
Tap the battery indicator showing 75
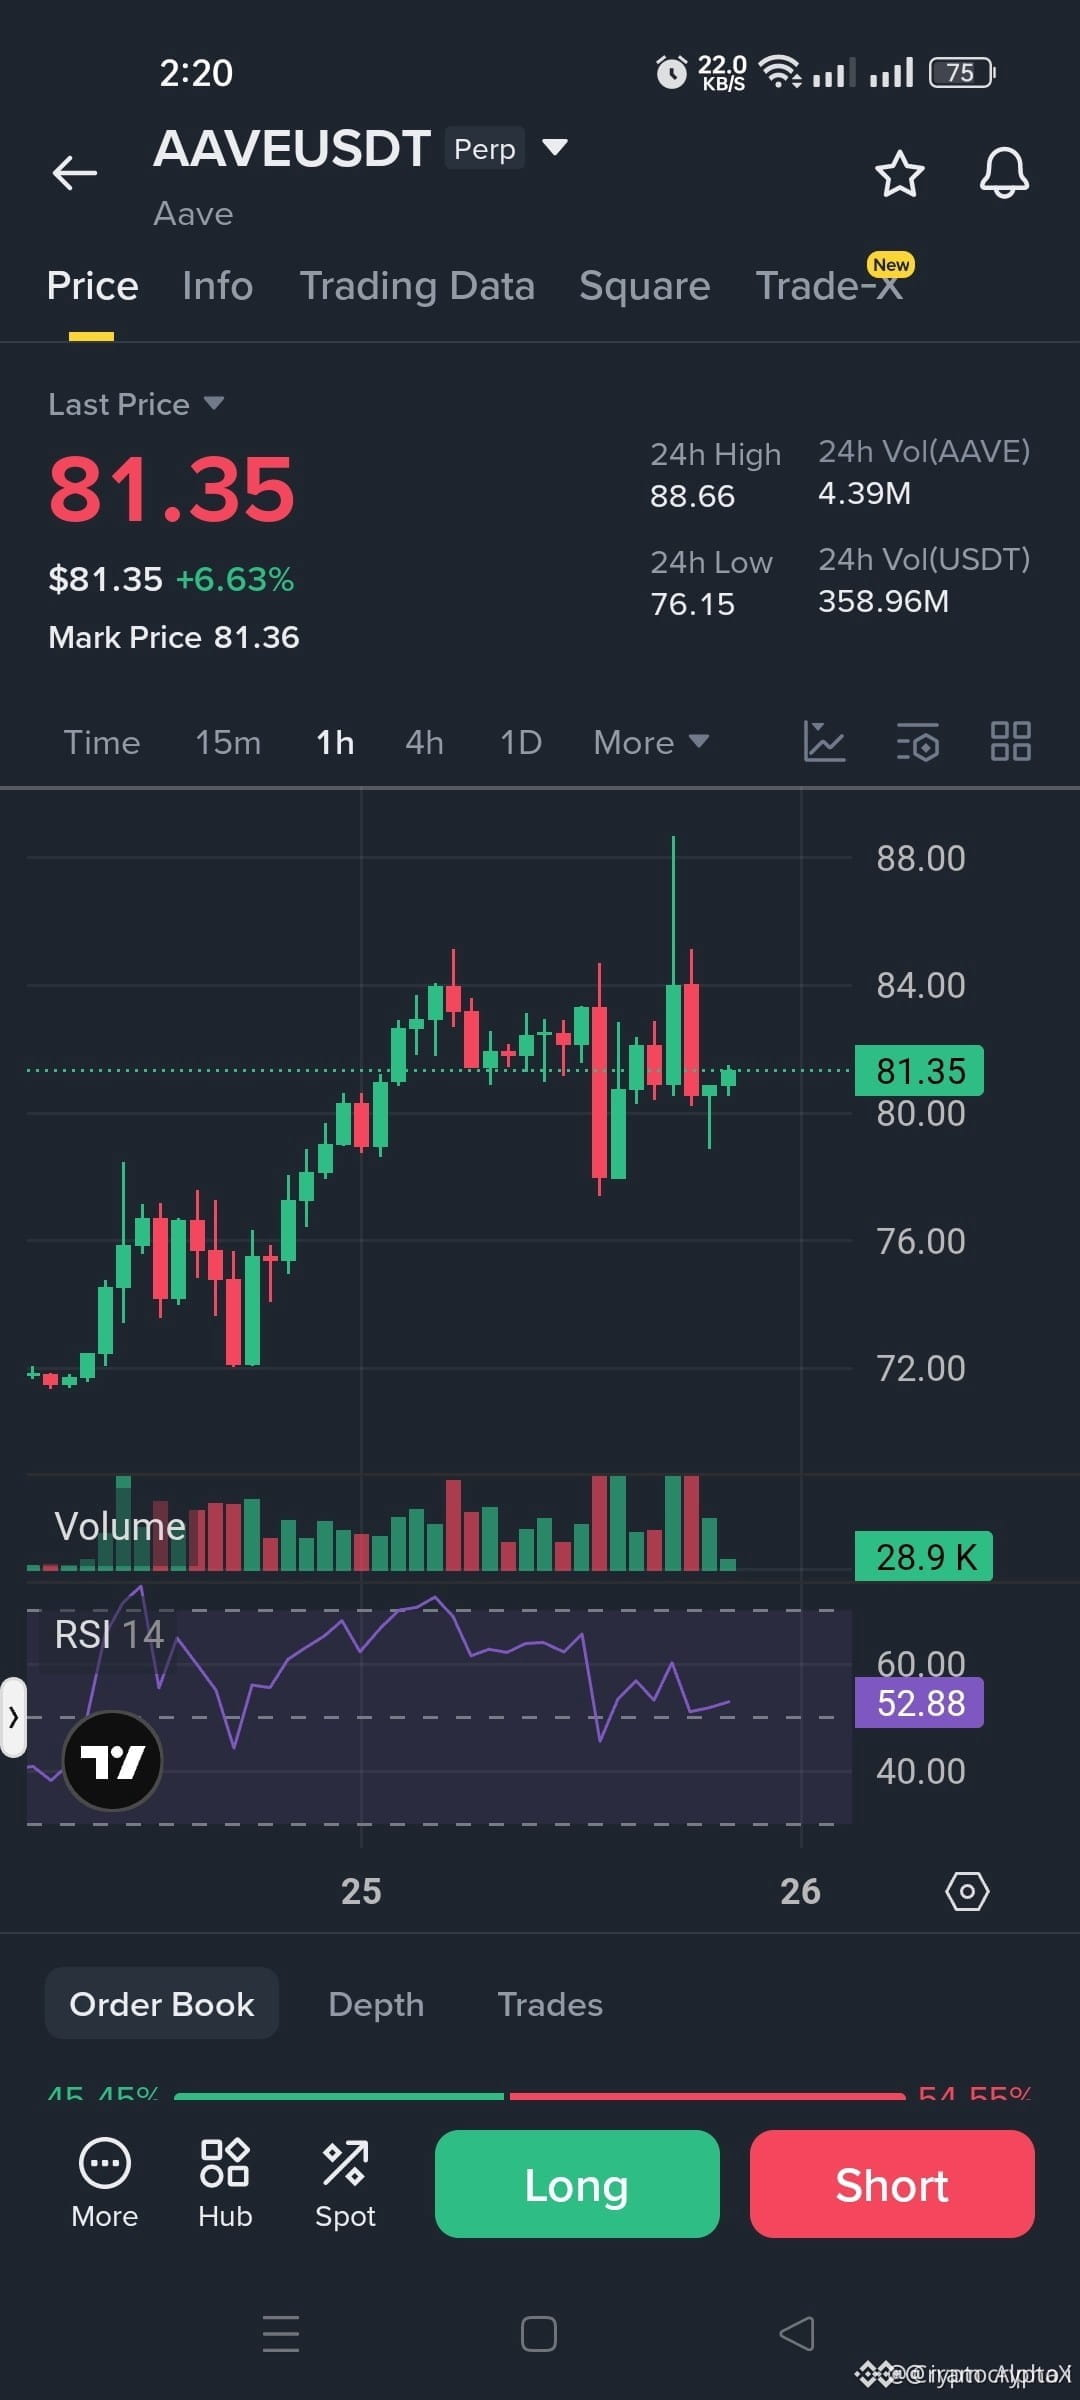coord(962,72)
